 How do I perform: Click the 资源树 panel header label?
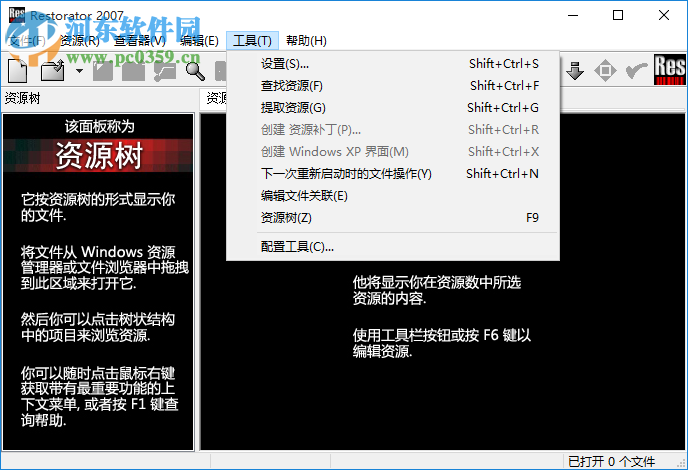point(22,98)
